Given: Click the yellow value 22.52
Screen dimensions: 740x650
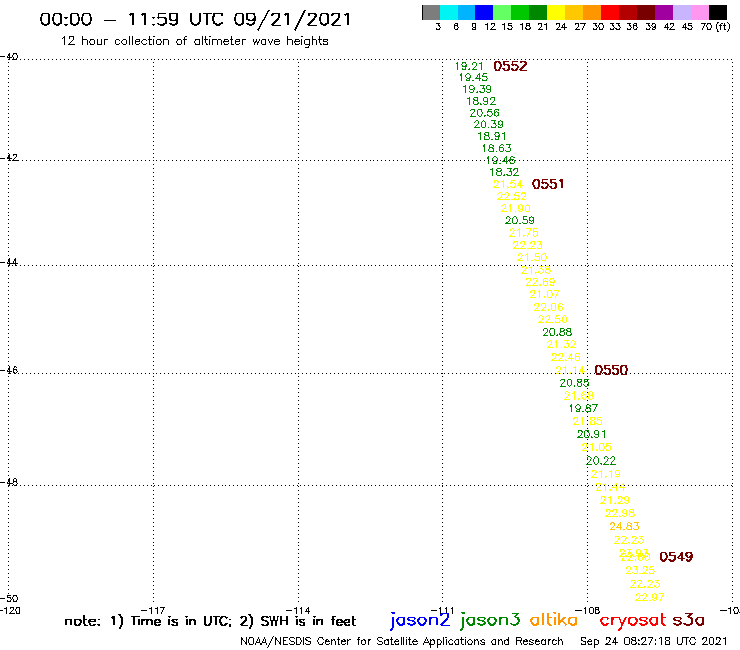Looking at the screenshot, I should pos(512,196).
